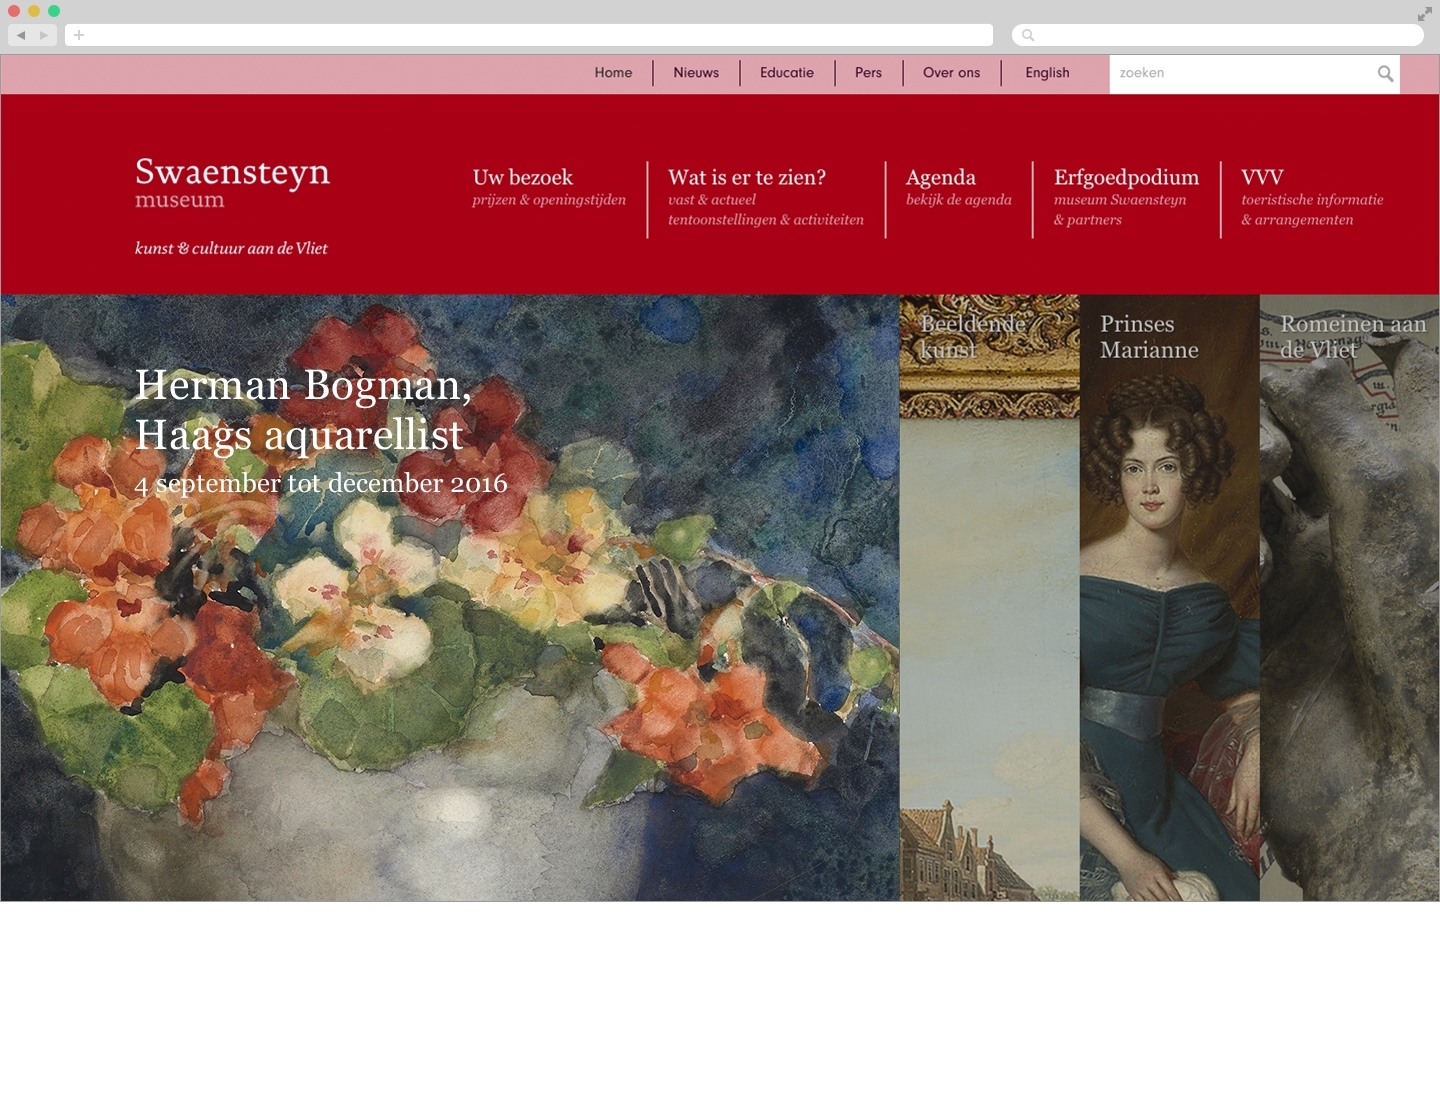Click the browser search bar magnifier icon
This screenshot has height=1100, width=1440.
click(x=1028, y=35)
